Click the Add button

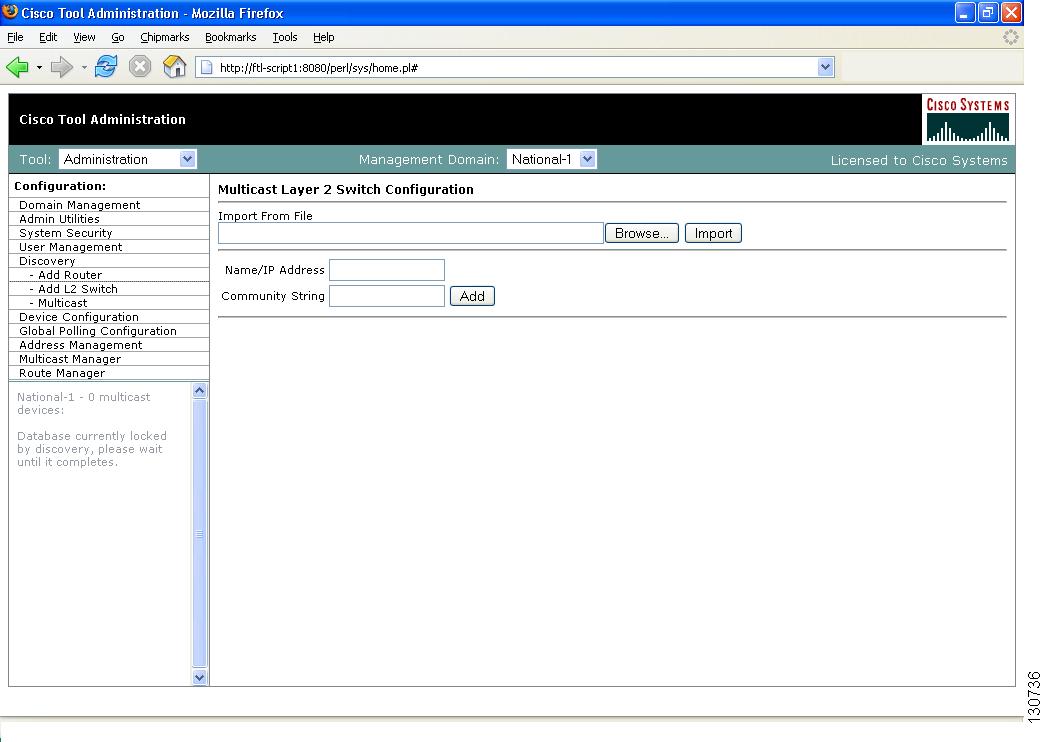click(472, 296)
